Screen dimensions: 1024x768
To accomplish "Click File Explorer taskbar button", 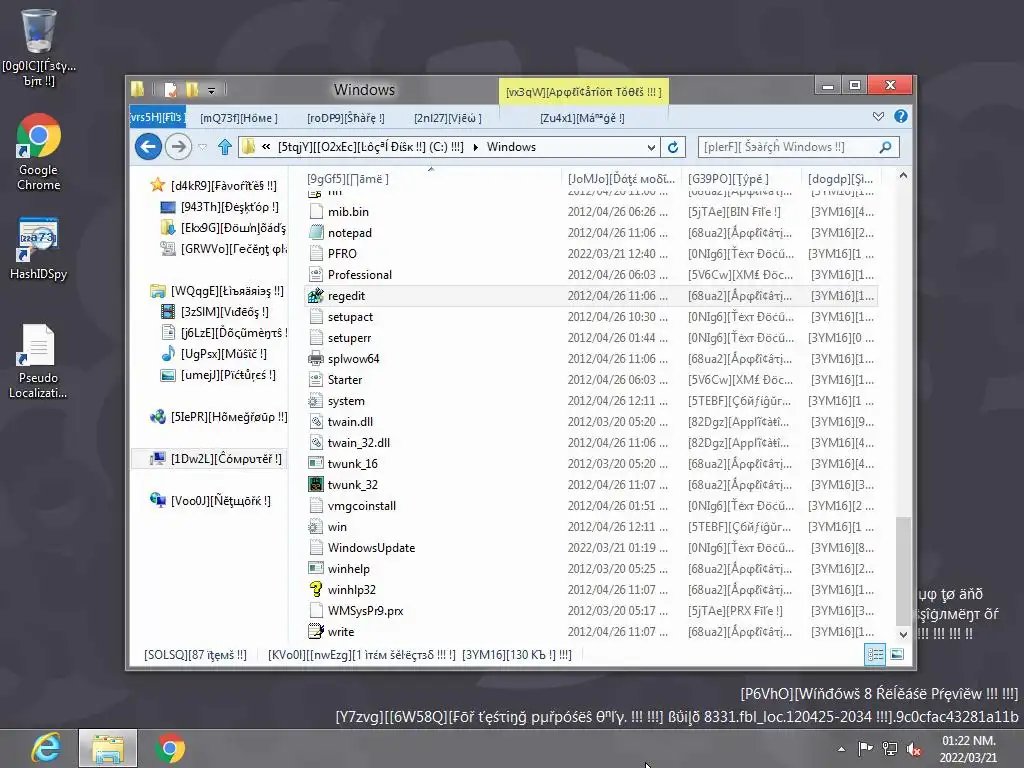I will coord(108,748).
